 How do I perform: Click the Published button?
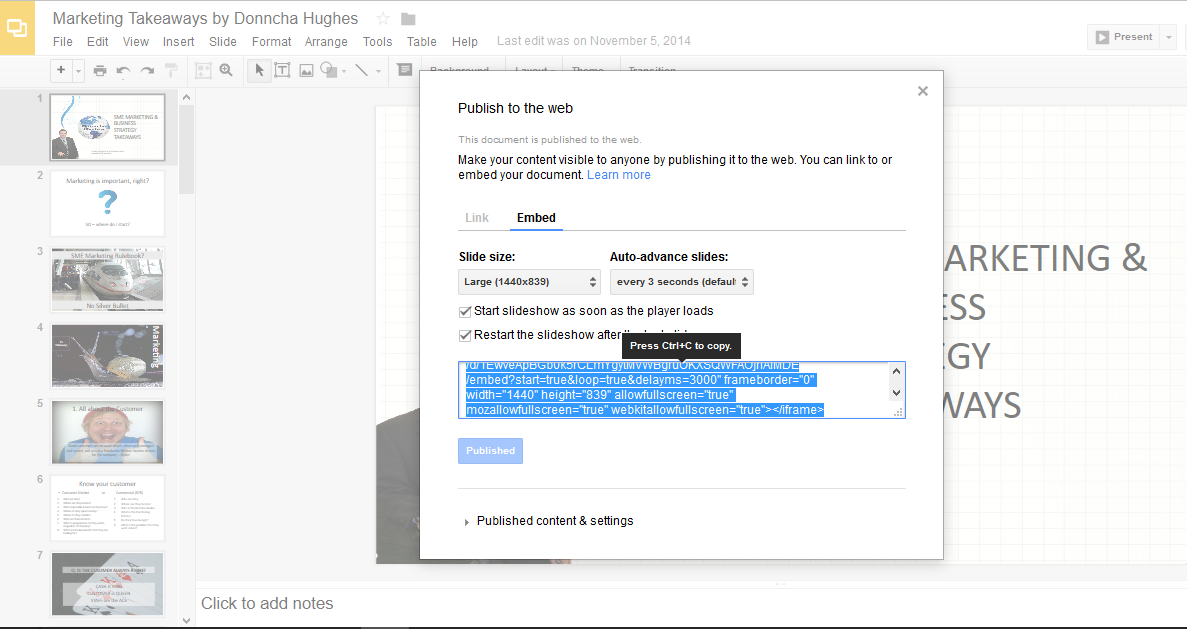491,450
